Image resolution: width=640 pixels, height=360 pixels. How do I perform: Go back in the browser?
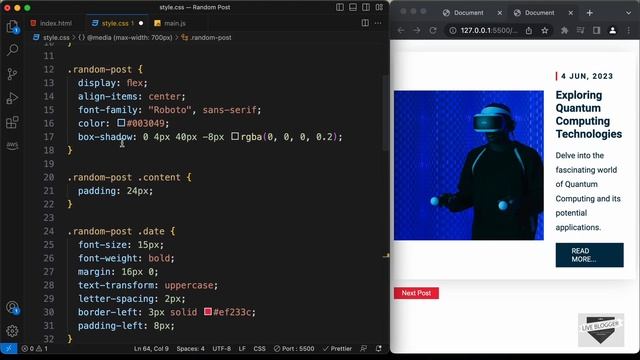(x=401, y=30)
